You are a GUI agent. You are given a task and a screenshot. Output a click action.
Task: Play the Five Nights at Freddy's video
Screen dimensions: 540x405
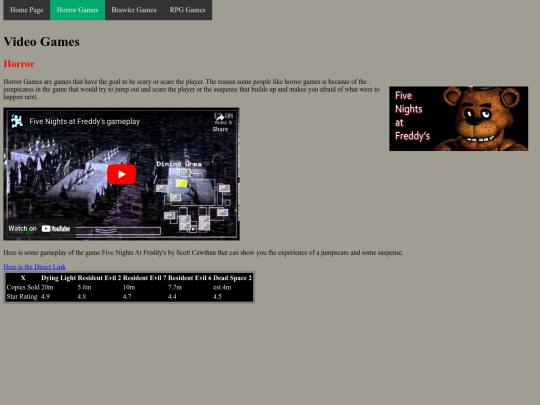click(121, 174)
